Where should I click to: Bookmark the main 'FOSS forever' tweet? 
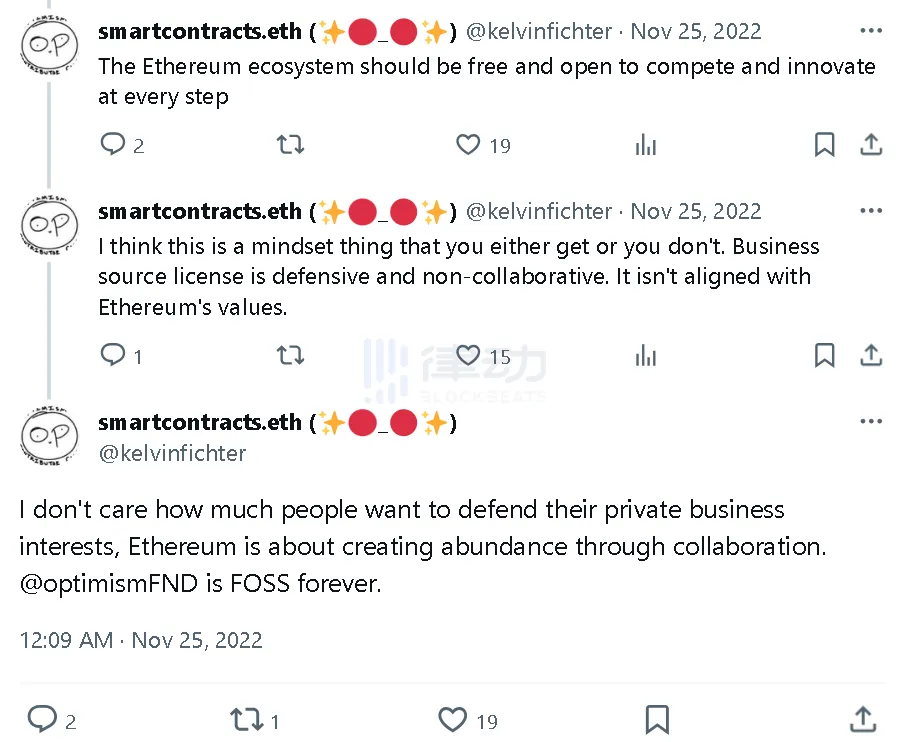tap(657, 719)
